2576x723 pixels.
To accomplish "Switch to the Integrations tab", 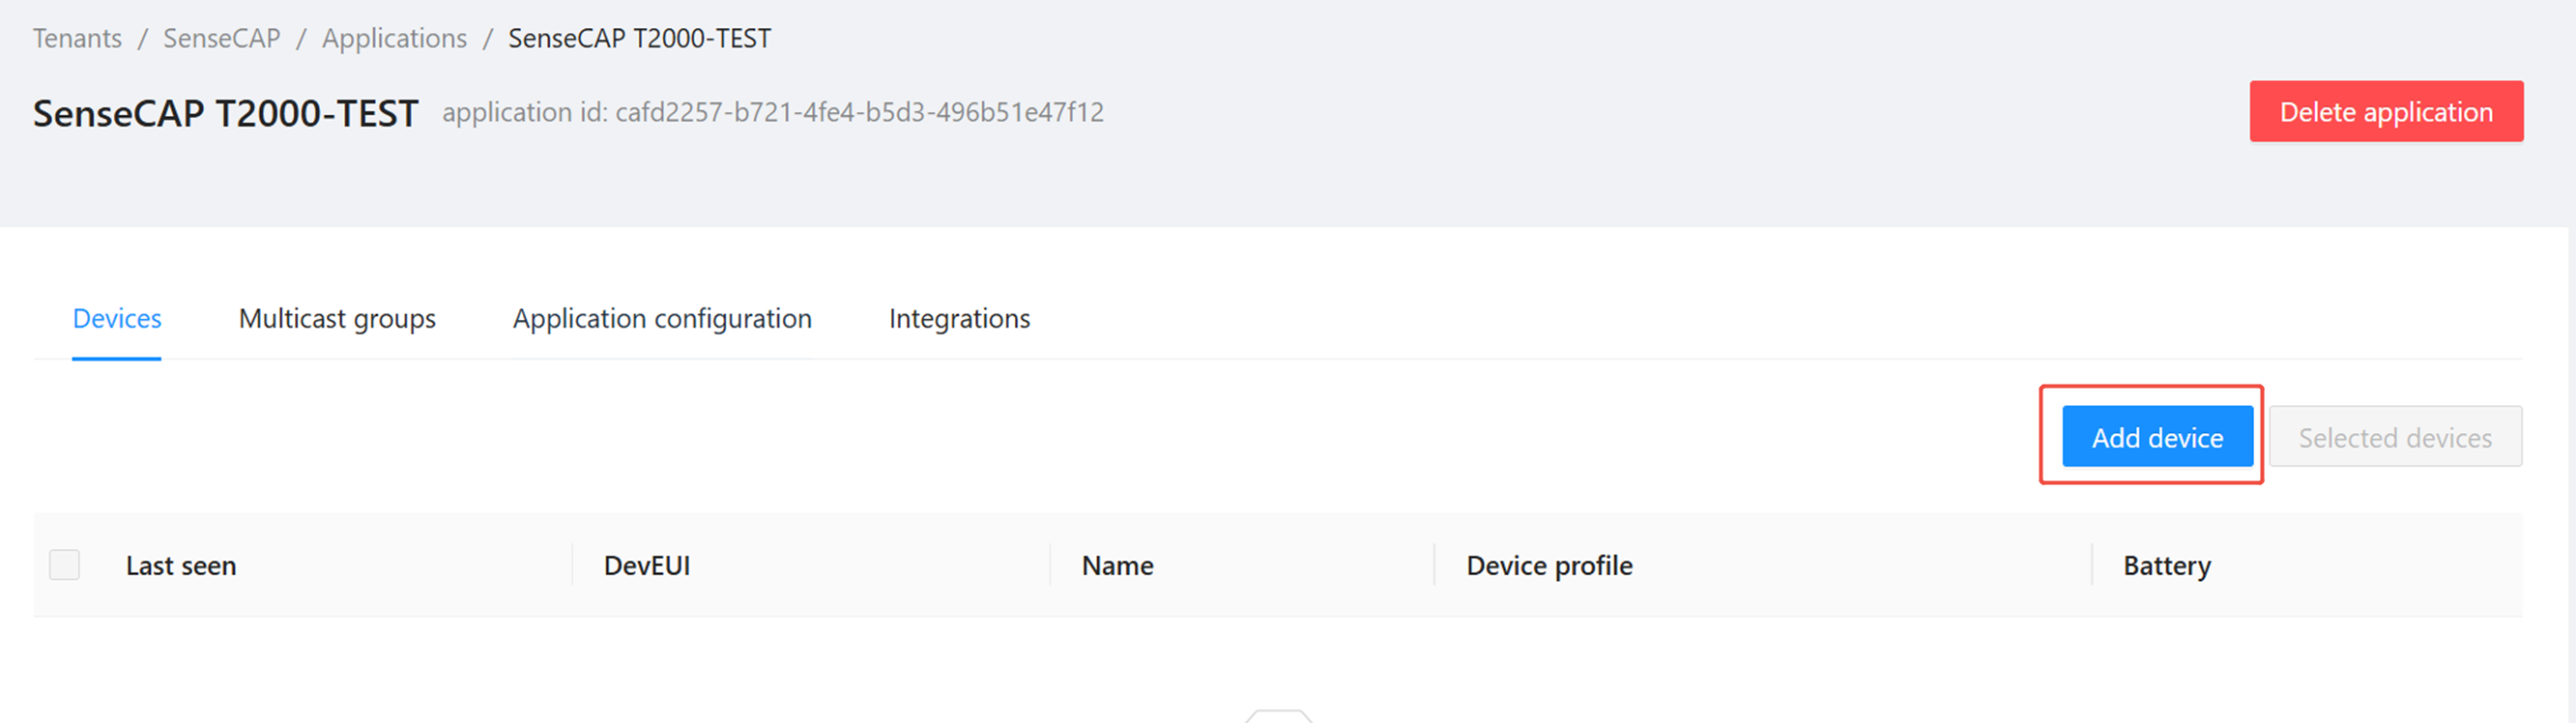I will tap(959, 318).
